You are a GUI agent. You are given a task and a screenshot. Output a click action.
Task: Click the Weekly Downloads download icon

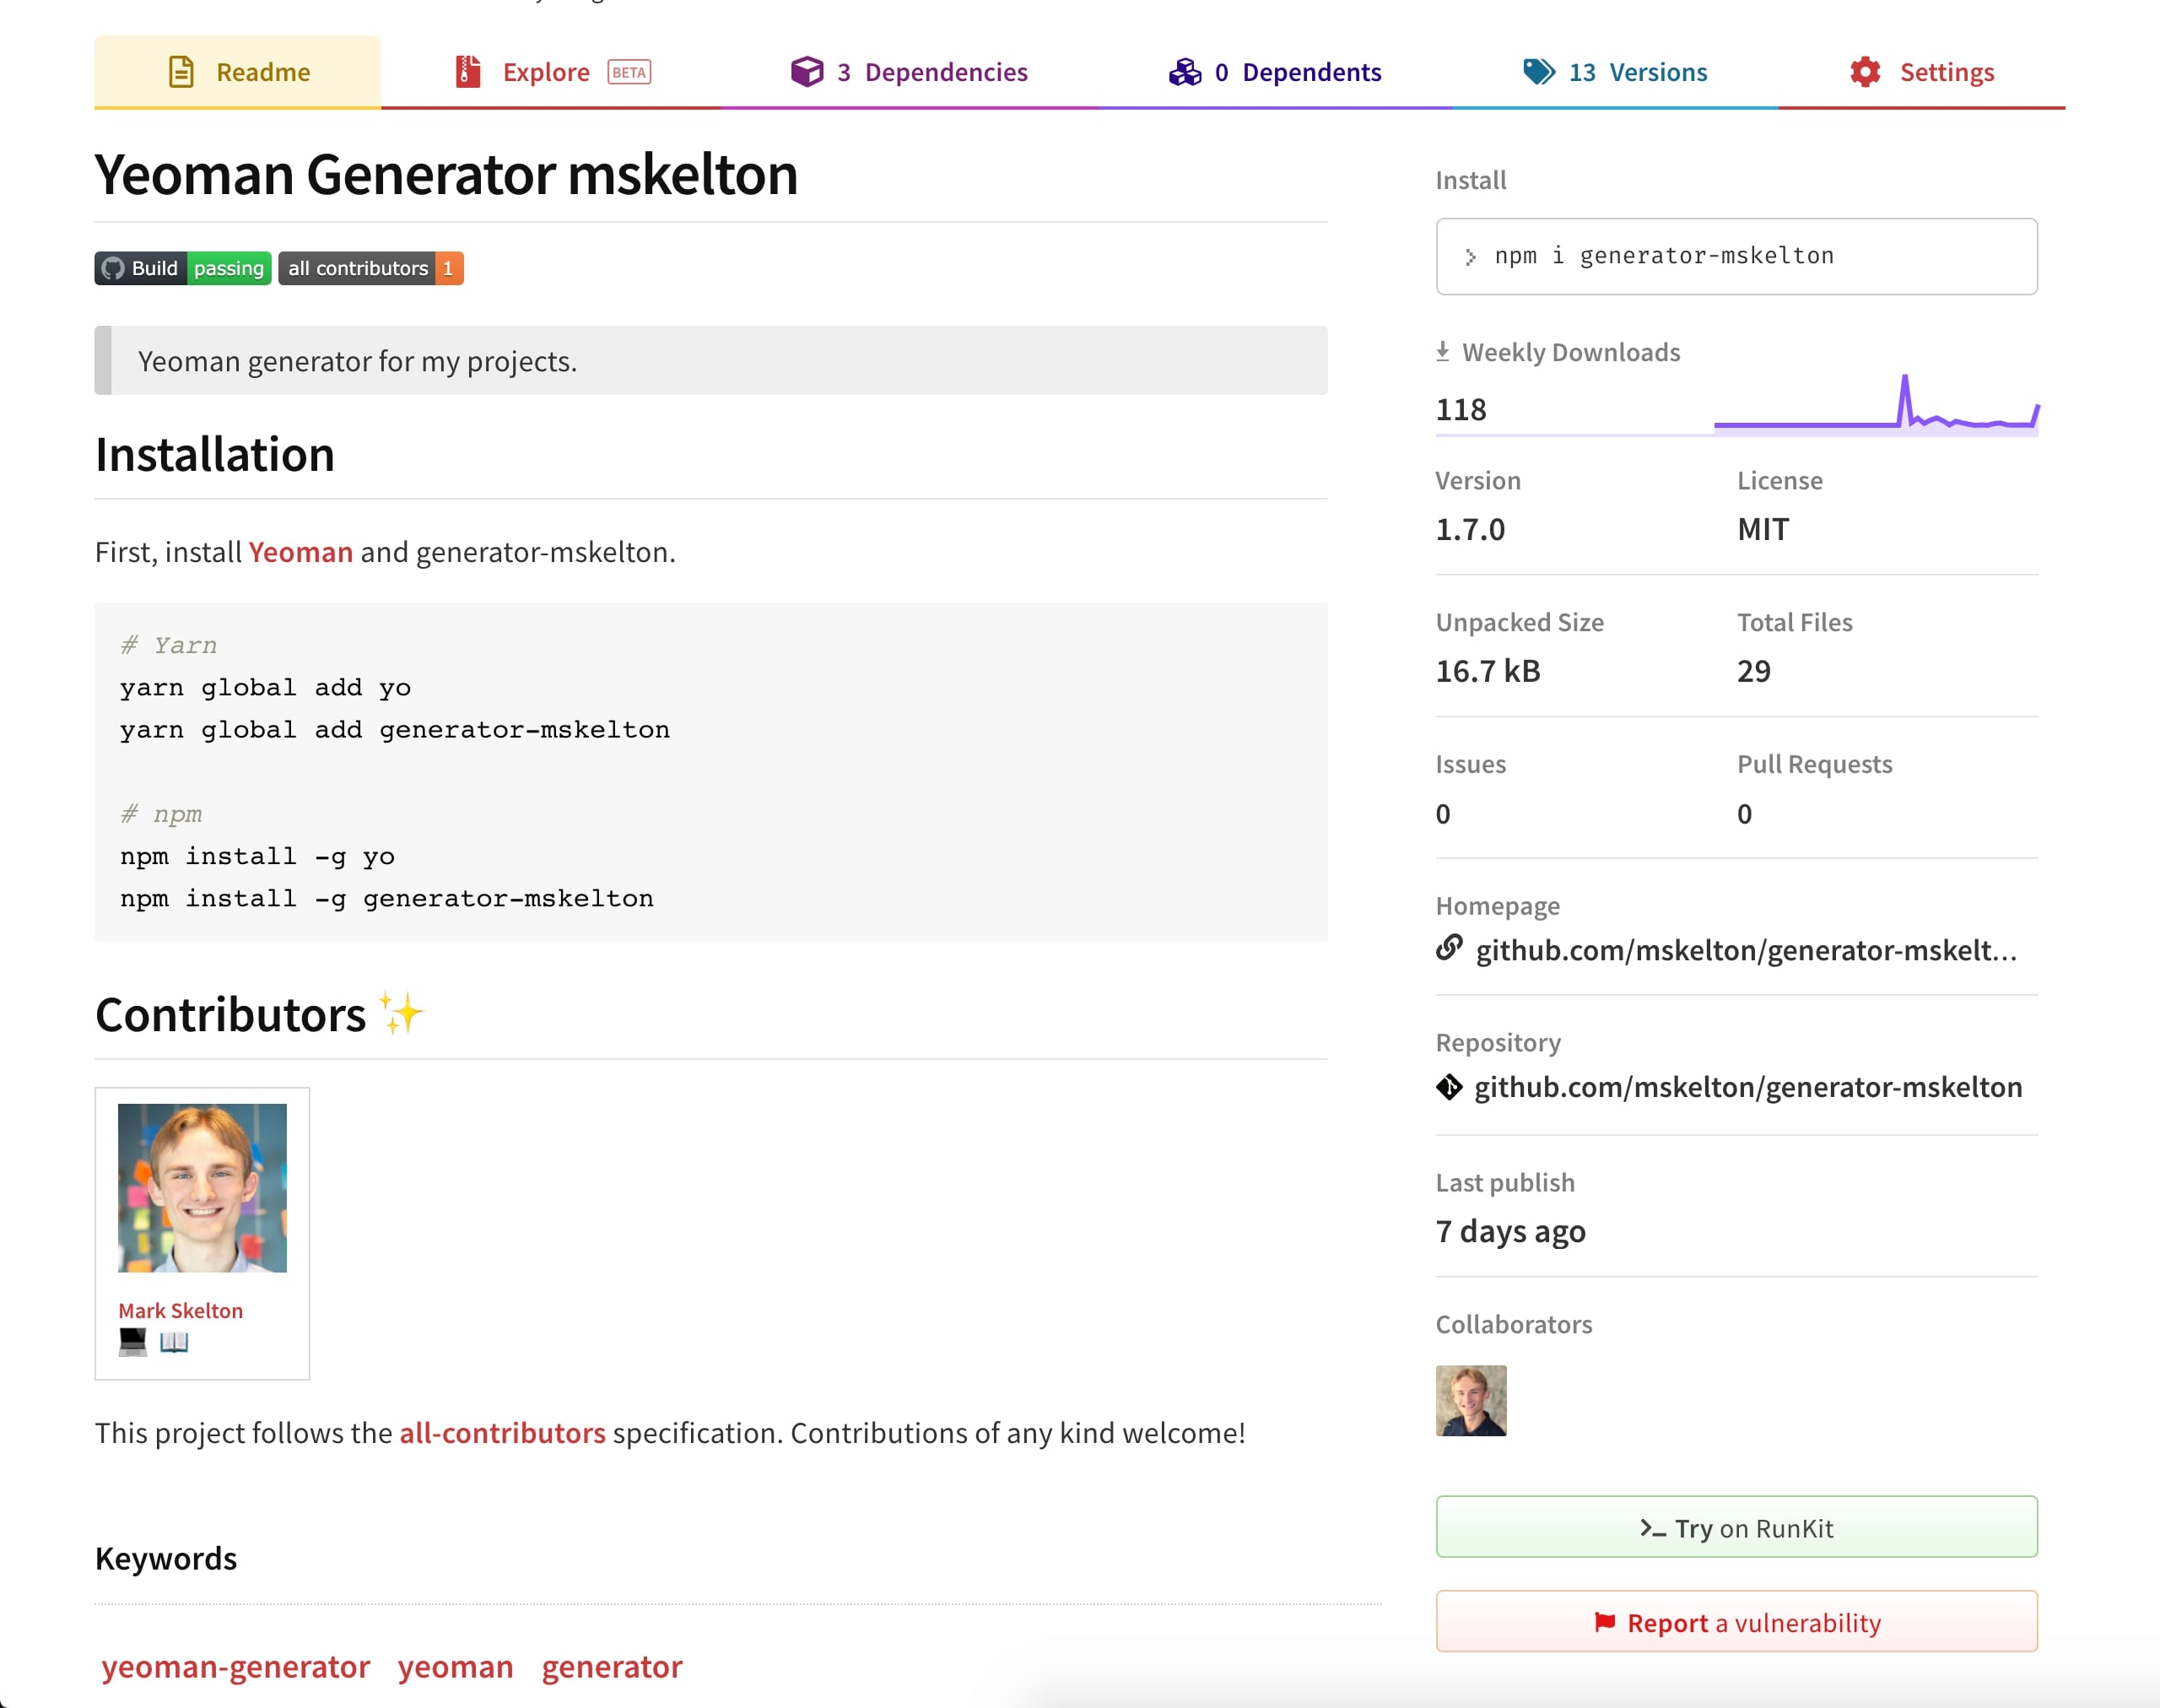pos(1442,351)
